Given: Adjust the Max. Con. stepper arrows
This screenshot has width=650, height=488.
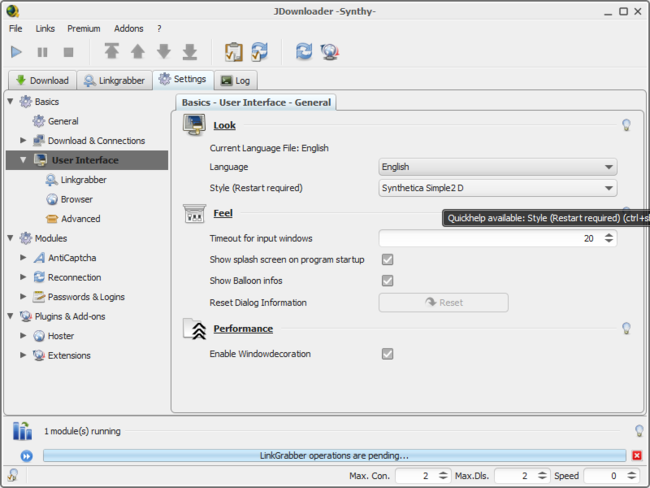Looking at the screenshot, I should pyautogui.click(x=443, y=476).
